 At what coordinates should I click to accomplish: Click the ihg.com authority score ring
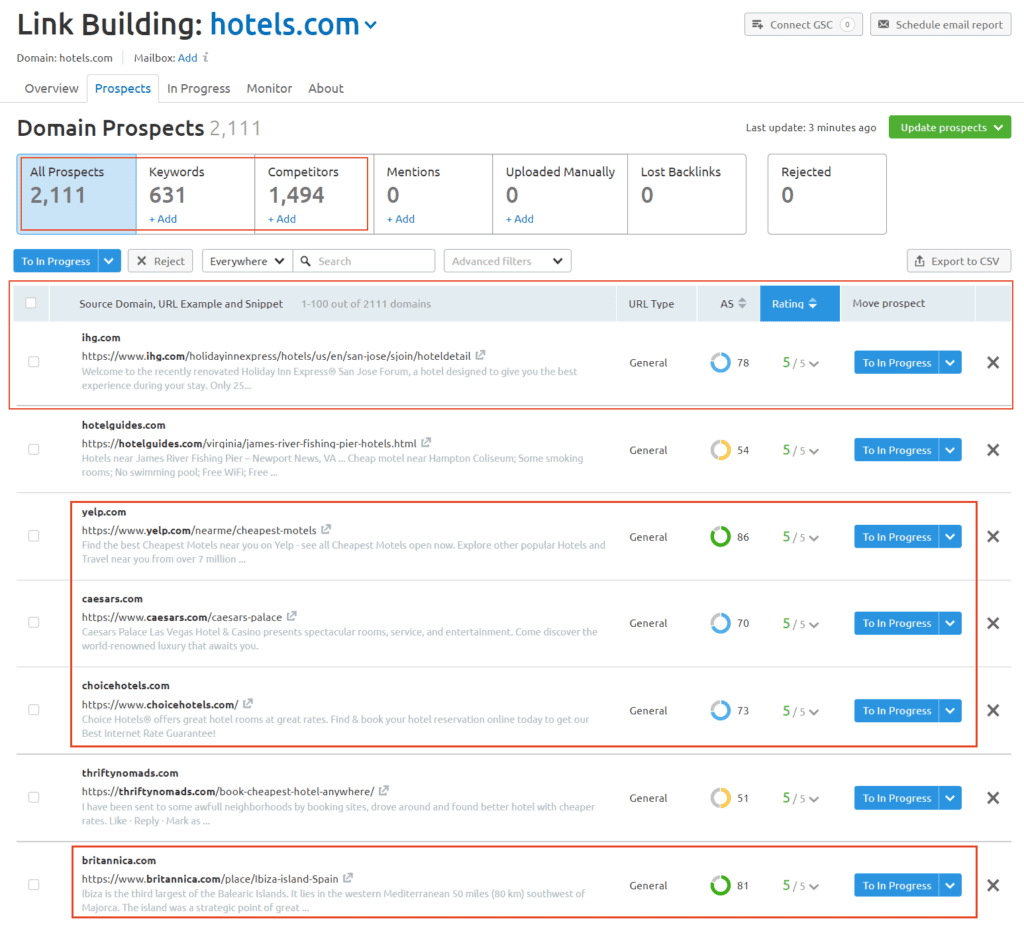(720, 362)
